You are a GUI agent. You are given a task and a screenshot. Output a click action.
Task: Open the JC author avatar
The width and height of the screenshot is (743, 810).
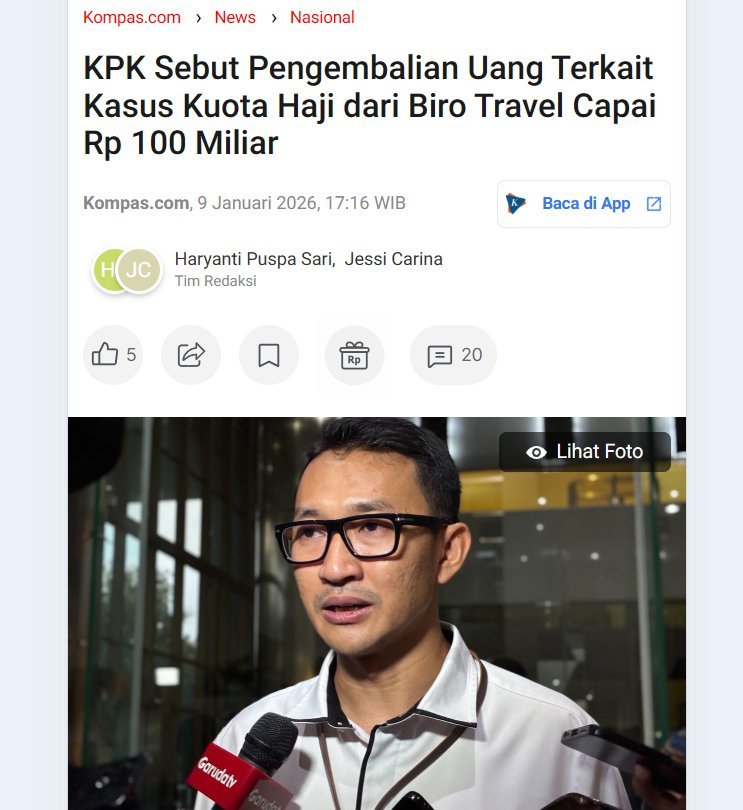click(x=138, y=270)
